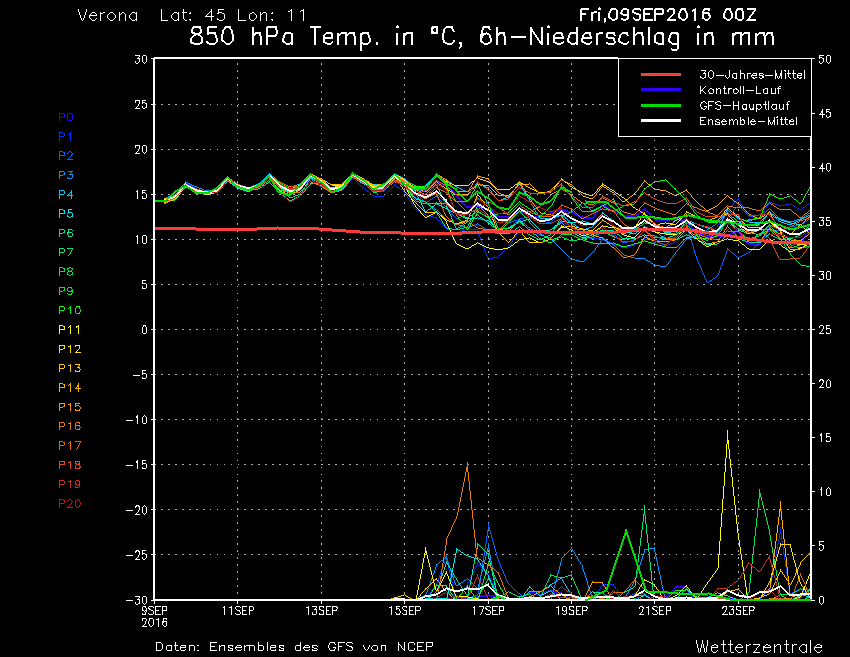Select the "Ensemble-Mittel" legend label
The height and width of the screenshot is (657, 850).
click(x=748, y=121)
